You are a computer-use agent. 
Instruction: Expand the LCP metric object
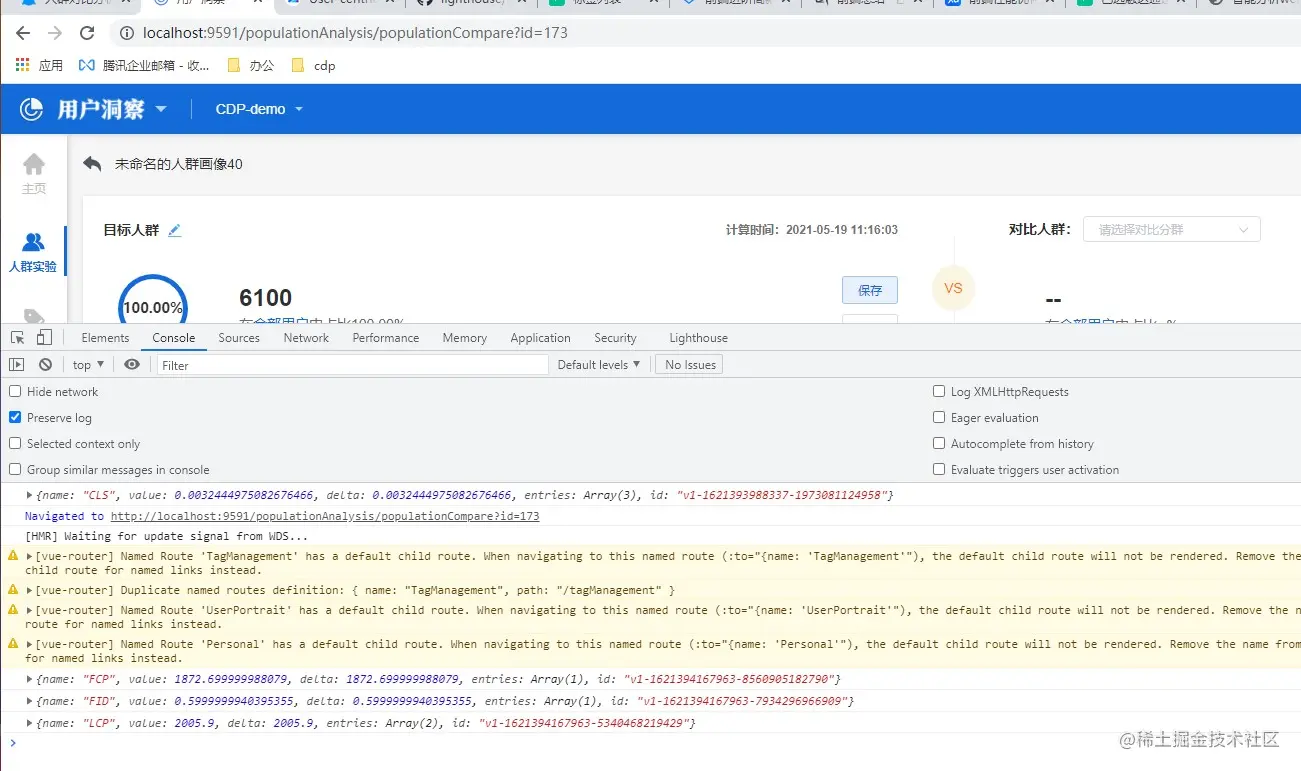click(30, 723)
